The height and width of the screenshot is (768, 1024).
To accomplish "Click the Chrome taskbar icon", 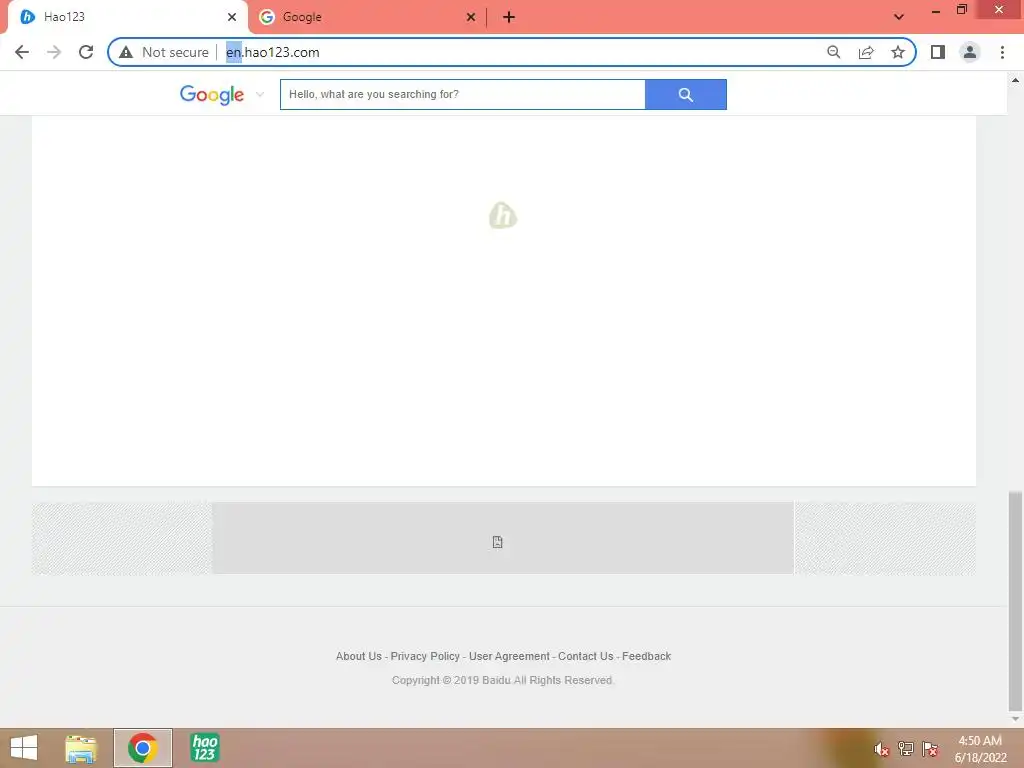I will 142,748.
